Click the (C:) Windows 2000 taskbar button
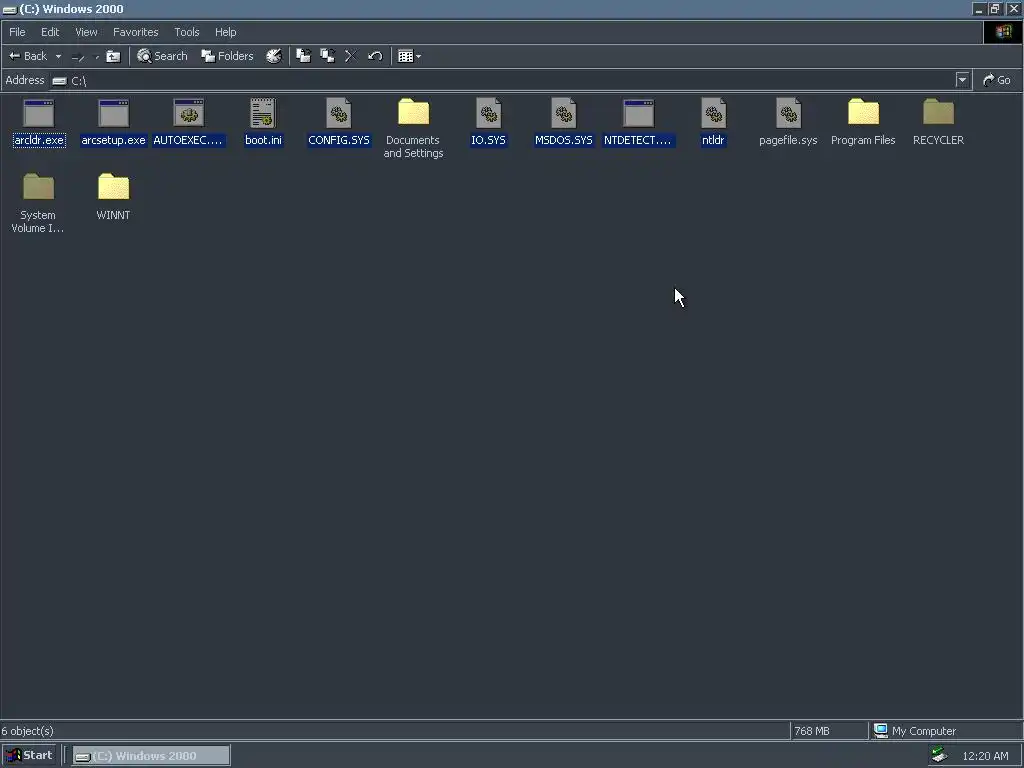The height and width of the screenshot is (768, 1024). (x=151, y=756)
